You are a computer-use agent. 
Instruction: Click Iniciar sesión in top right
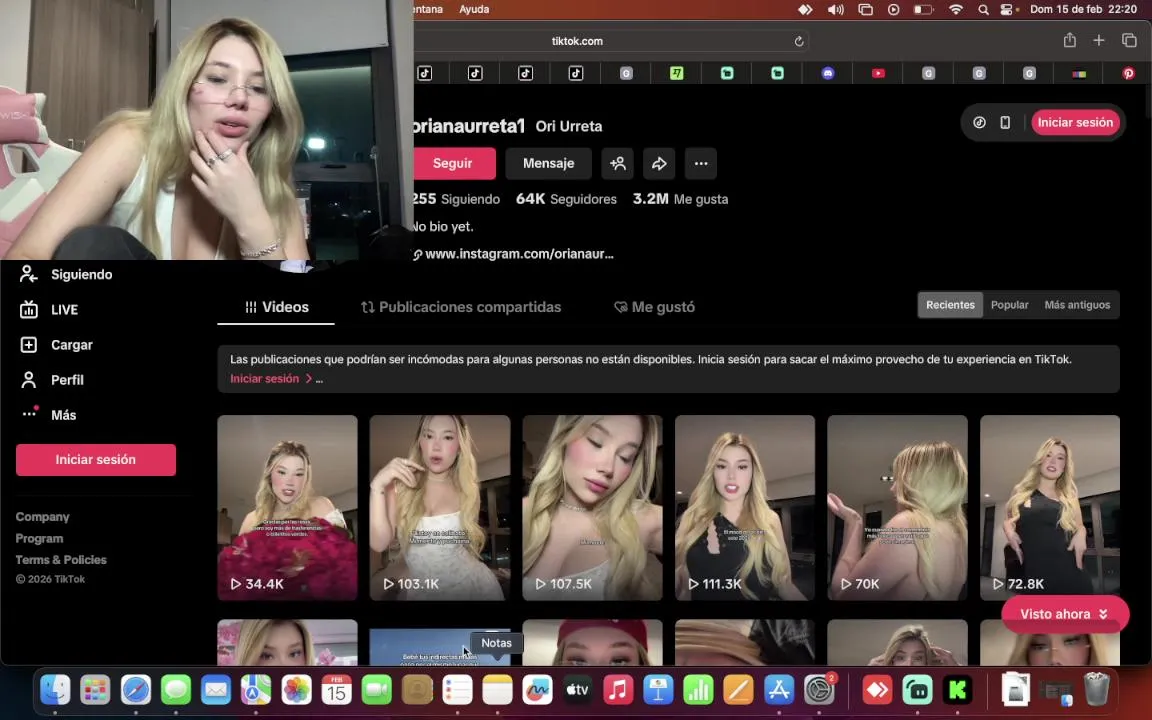(1076, 123)
